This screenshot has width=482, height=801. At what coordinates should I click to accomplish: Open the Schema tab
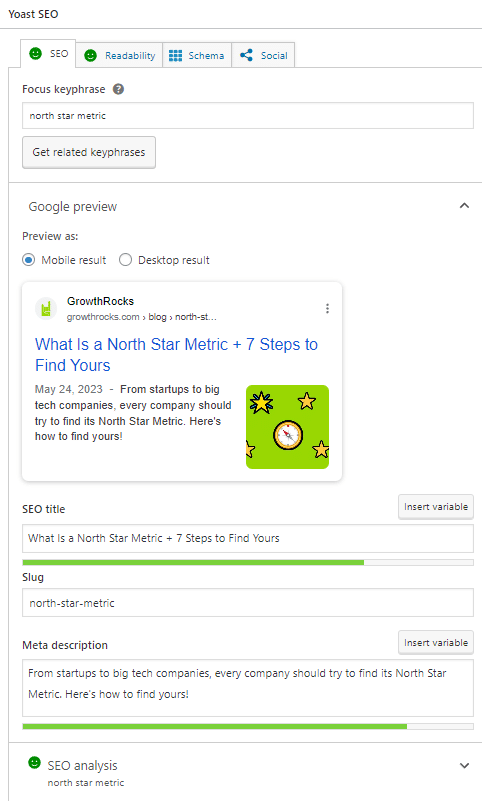pyautogui.click(x=197, y=55)
